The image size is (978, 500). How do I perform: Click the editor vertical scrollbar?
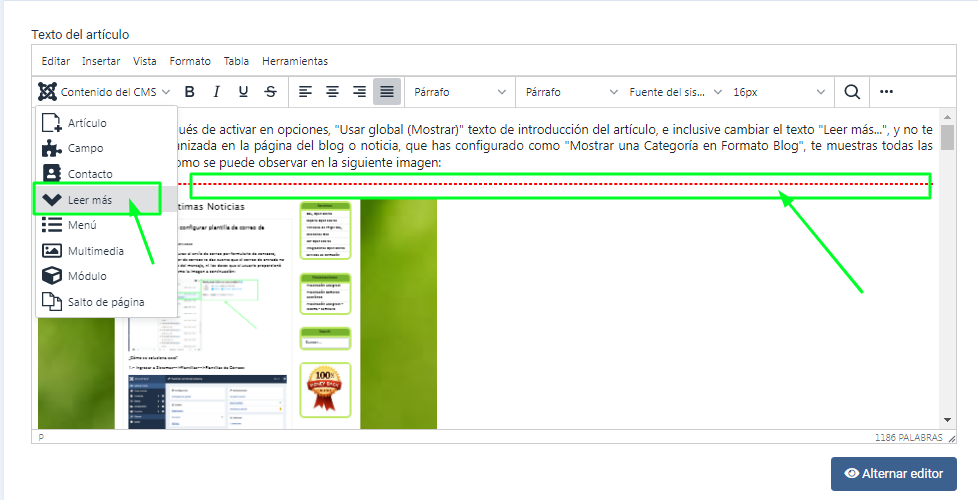[948, 270]
